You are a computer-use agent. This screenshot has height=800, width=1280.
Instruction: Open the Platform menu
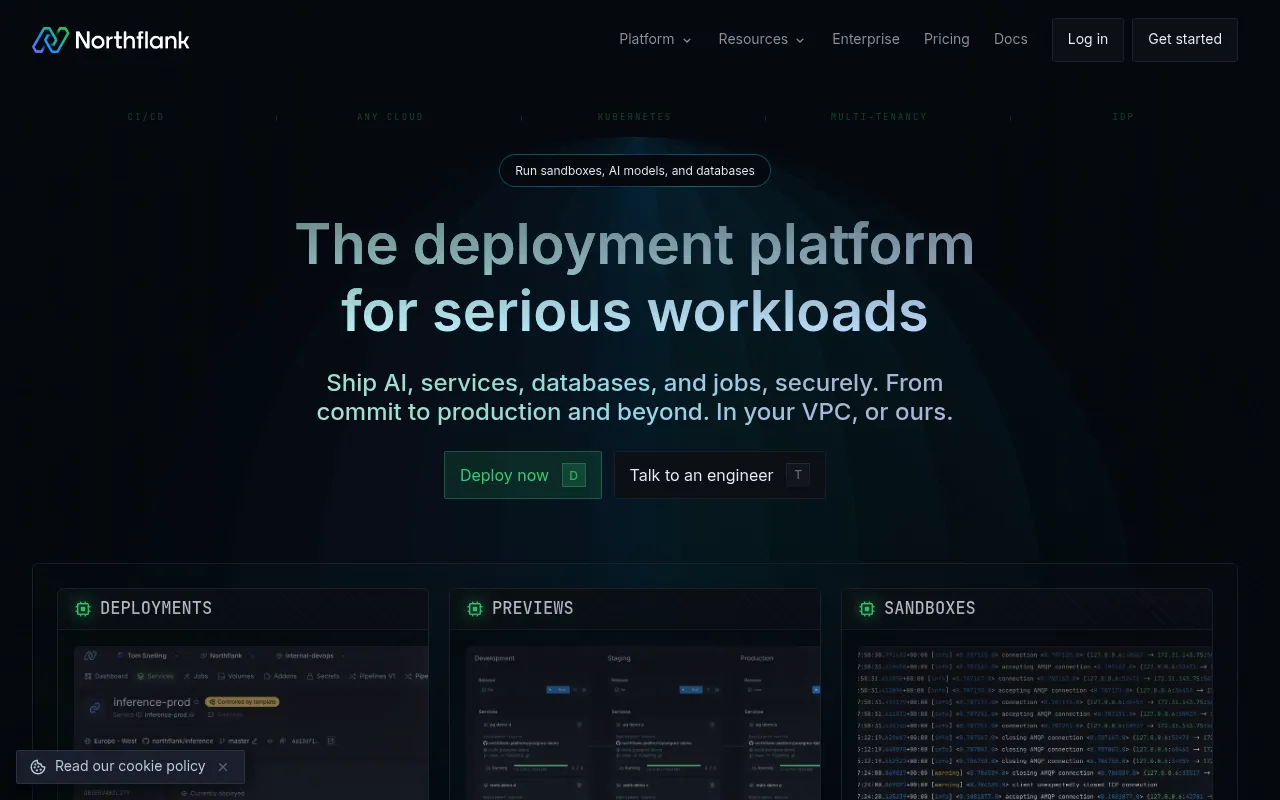tap(655, 39)
